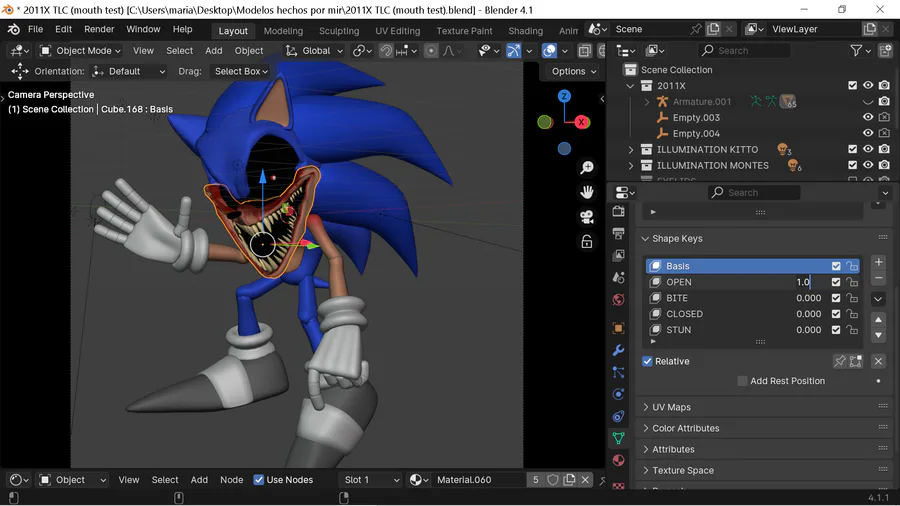Viewport: 900px width, 506px height.
Task: Open the Material properties sphere icon
Action: click(618, 460)
